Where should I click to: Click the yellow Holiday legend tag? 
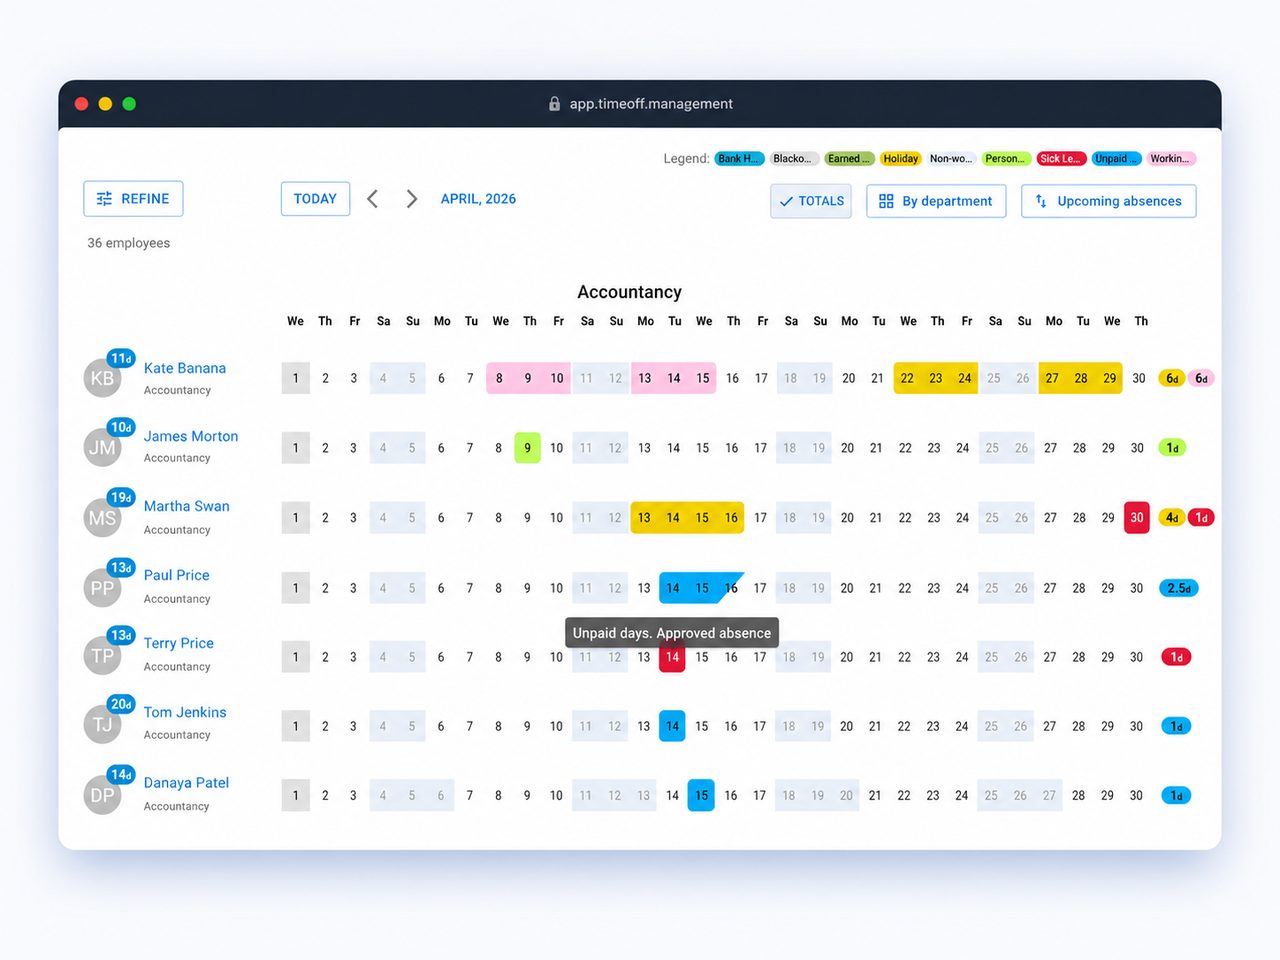click(x=901, y=159)
